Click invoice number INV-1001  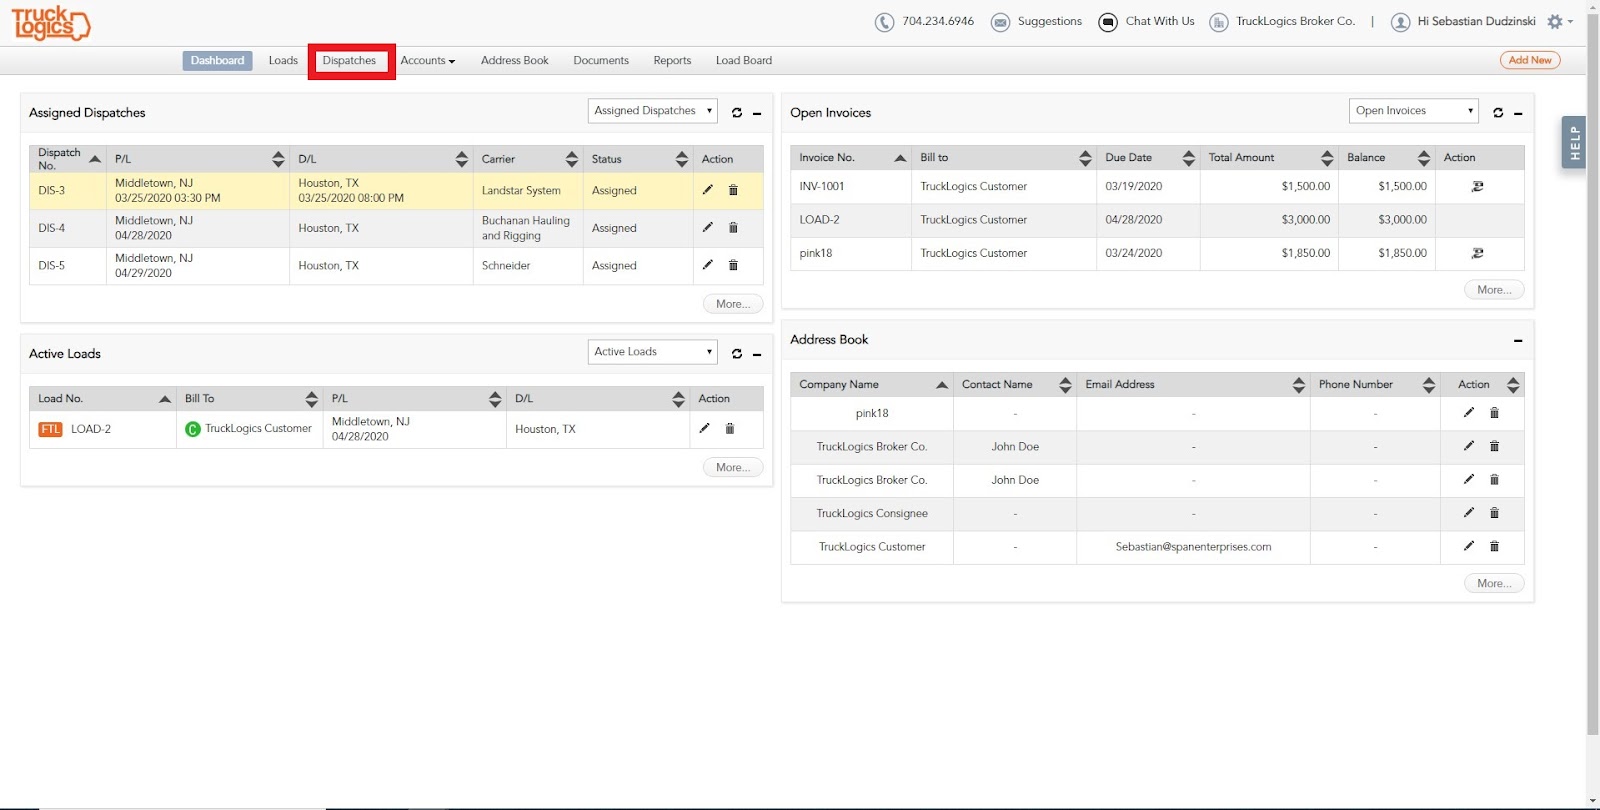point(822,187)
